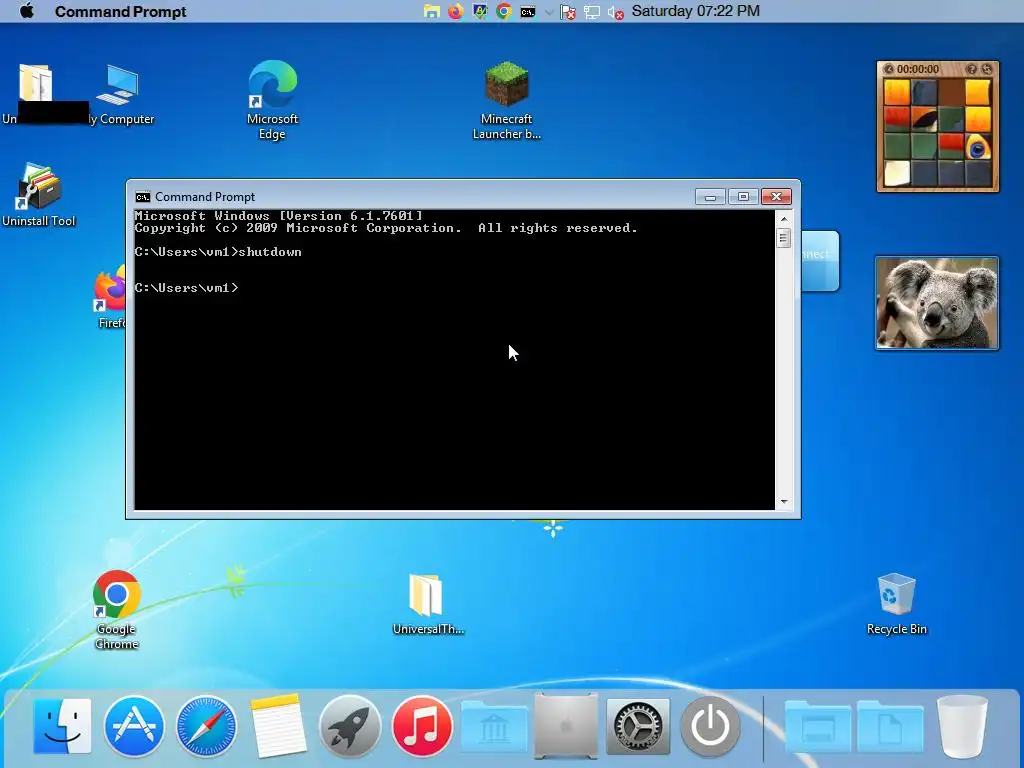Click the console scrollbar thumb
Image resolution: width=1024 pixels, height=768 pixels.
pos(784,238)
